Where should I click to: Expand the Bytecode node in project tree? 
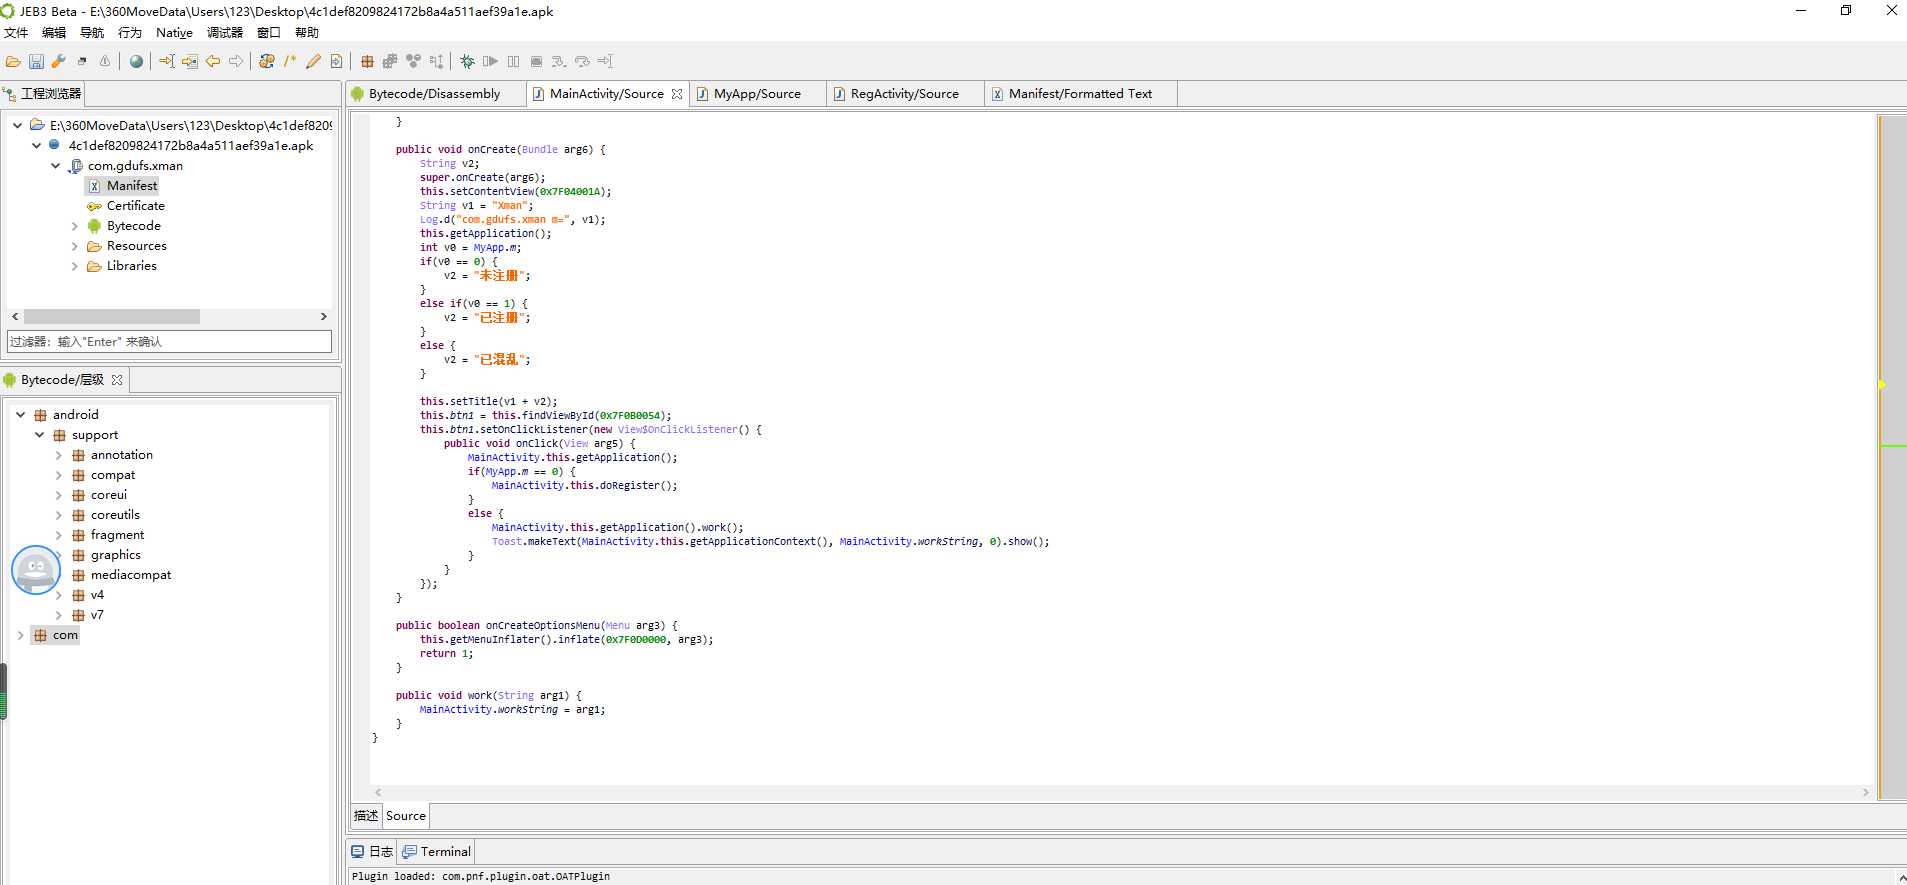pos(74,226)
